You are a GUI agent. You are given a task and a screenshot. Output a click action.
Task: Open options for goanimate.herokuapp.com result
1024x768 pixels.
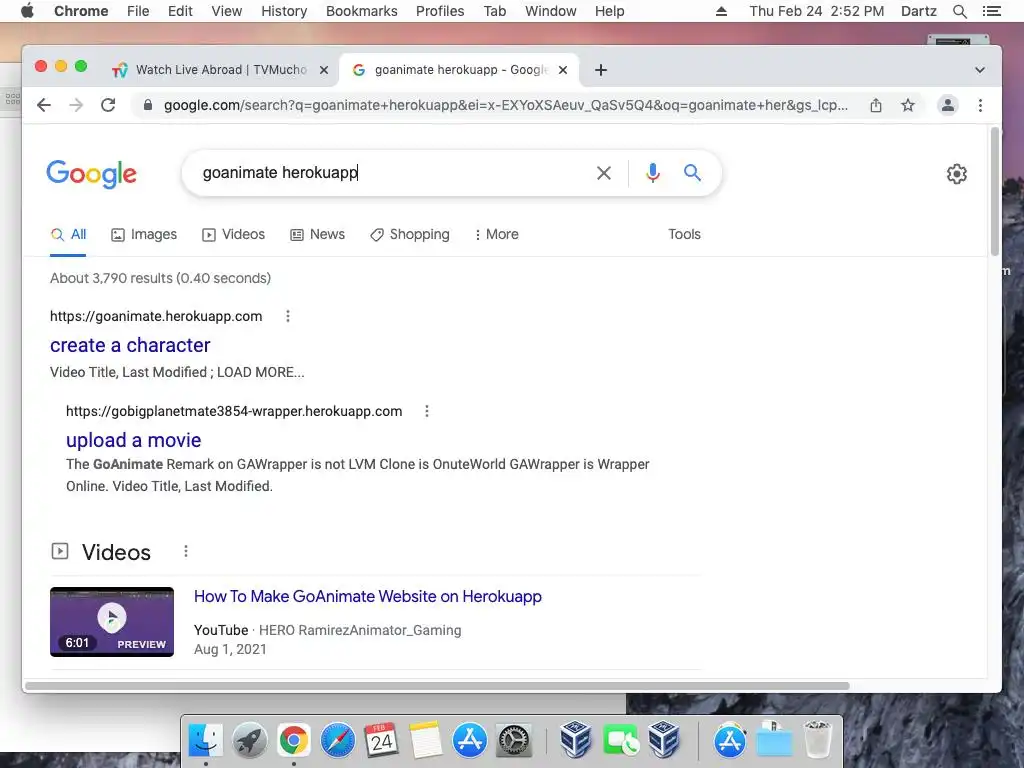(x=288, y=316)
